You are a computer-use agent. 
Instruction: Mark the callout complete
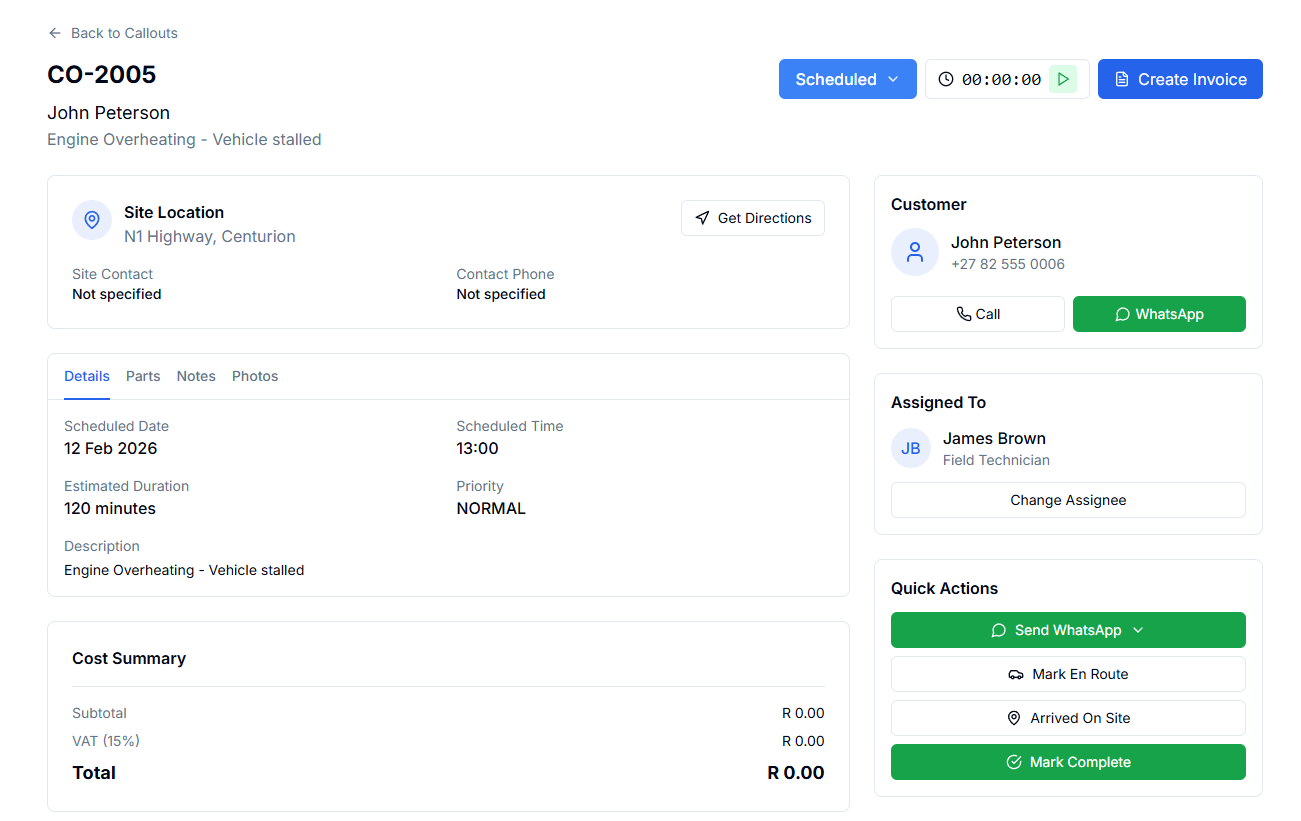click(1068, 762)
